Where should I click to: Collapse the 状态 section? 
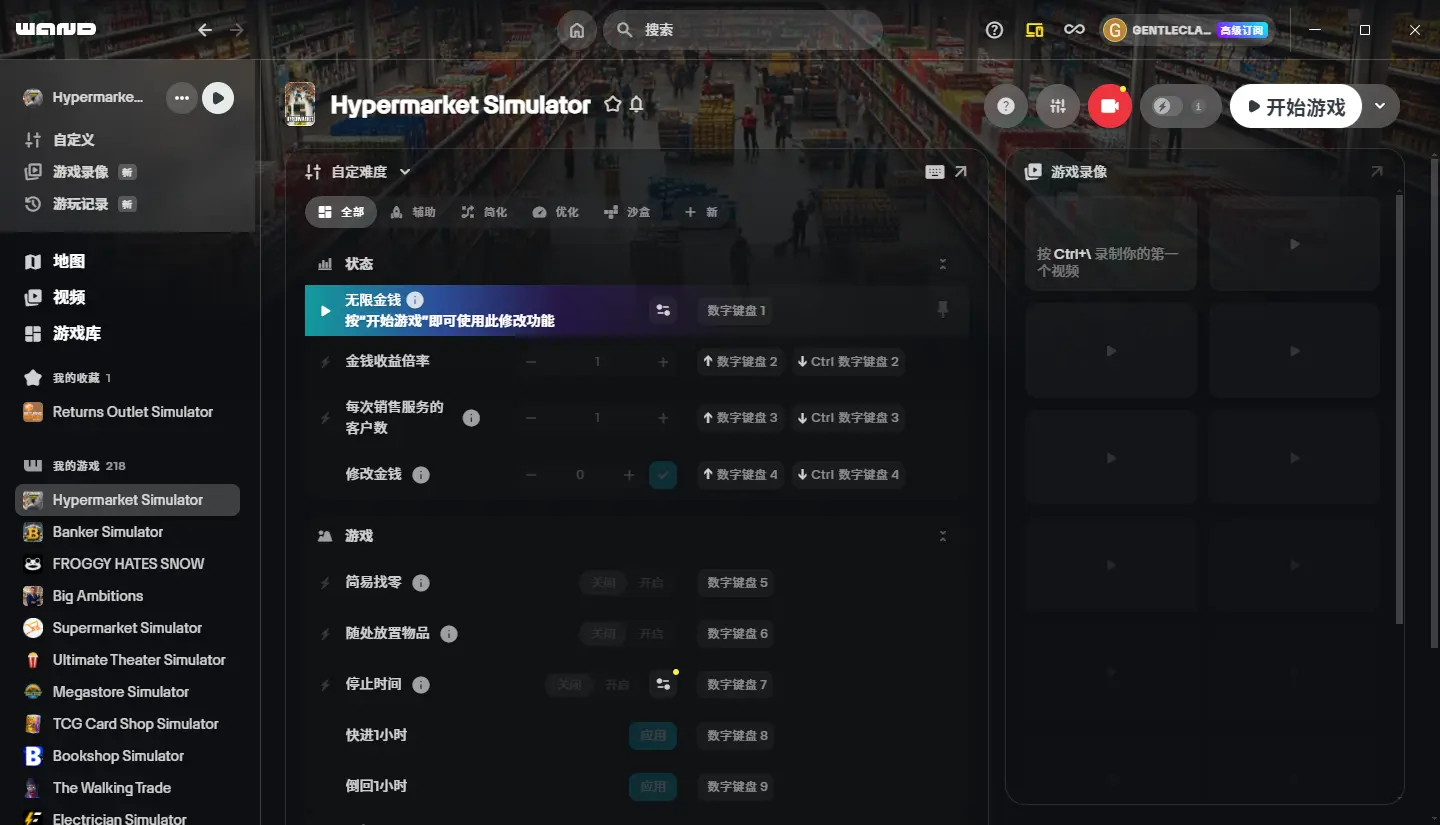[x=942, y=264]
